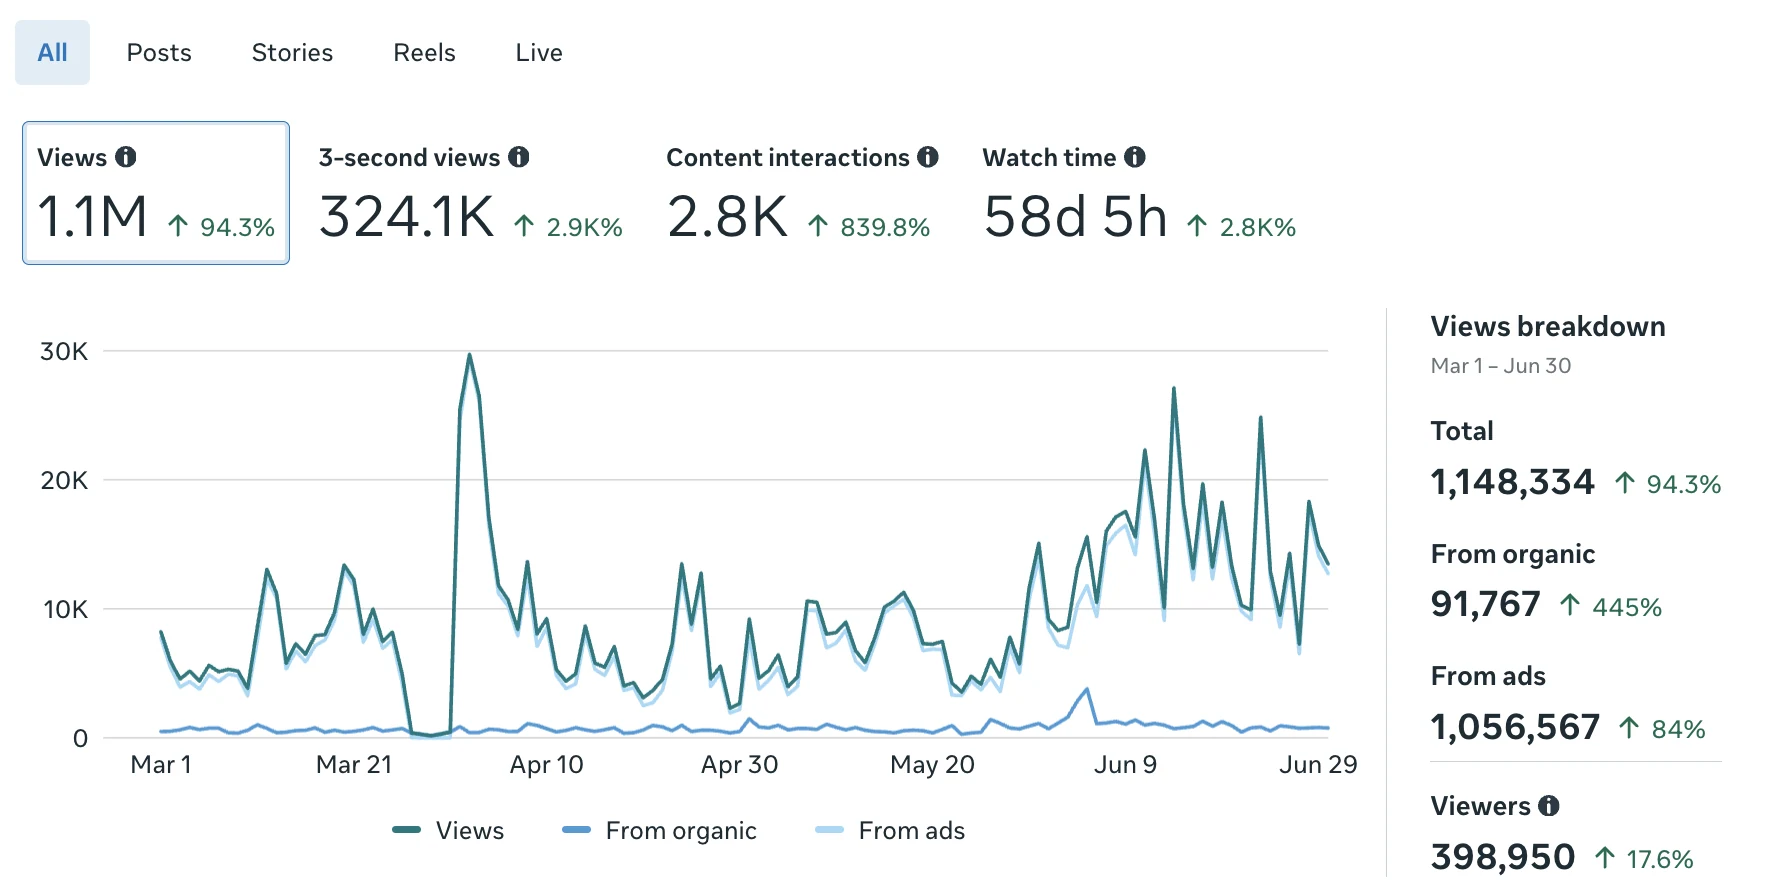Screen dimensions: 1770x894
Task: Switch to the Live tab
Action: pyautogui.click(x=539, y=53)
